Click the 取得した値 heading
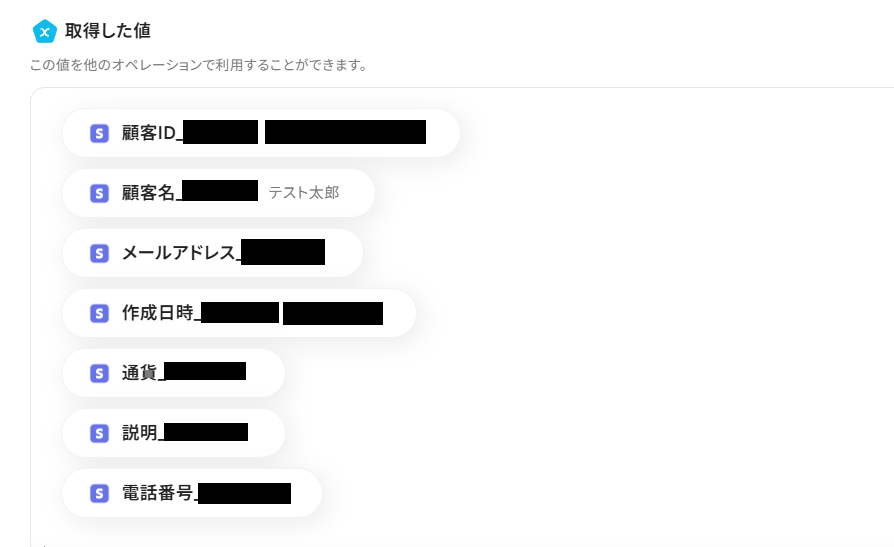 [x=108, y=31]
